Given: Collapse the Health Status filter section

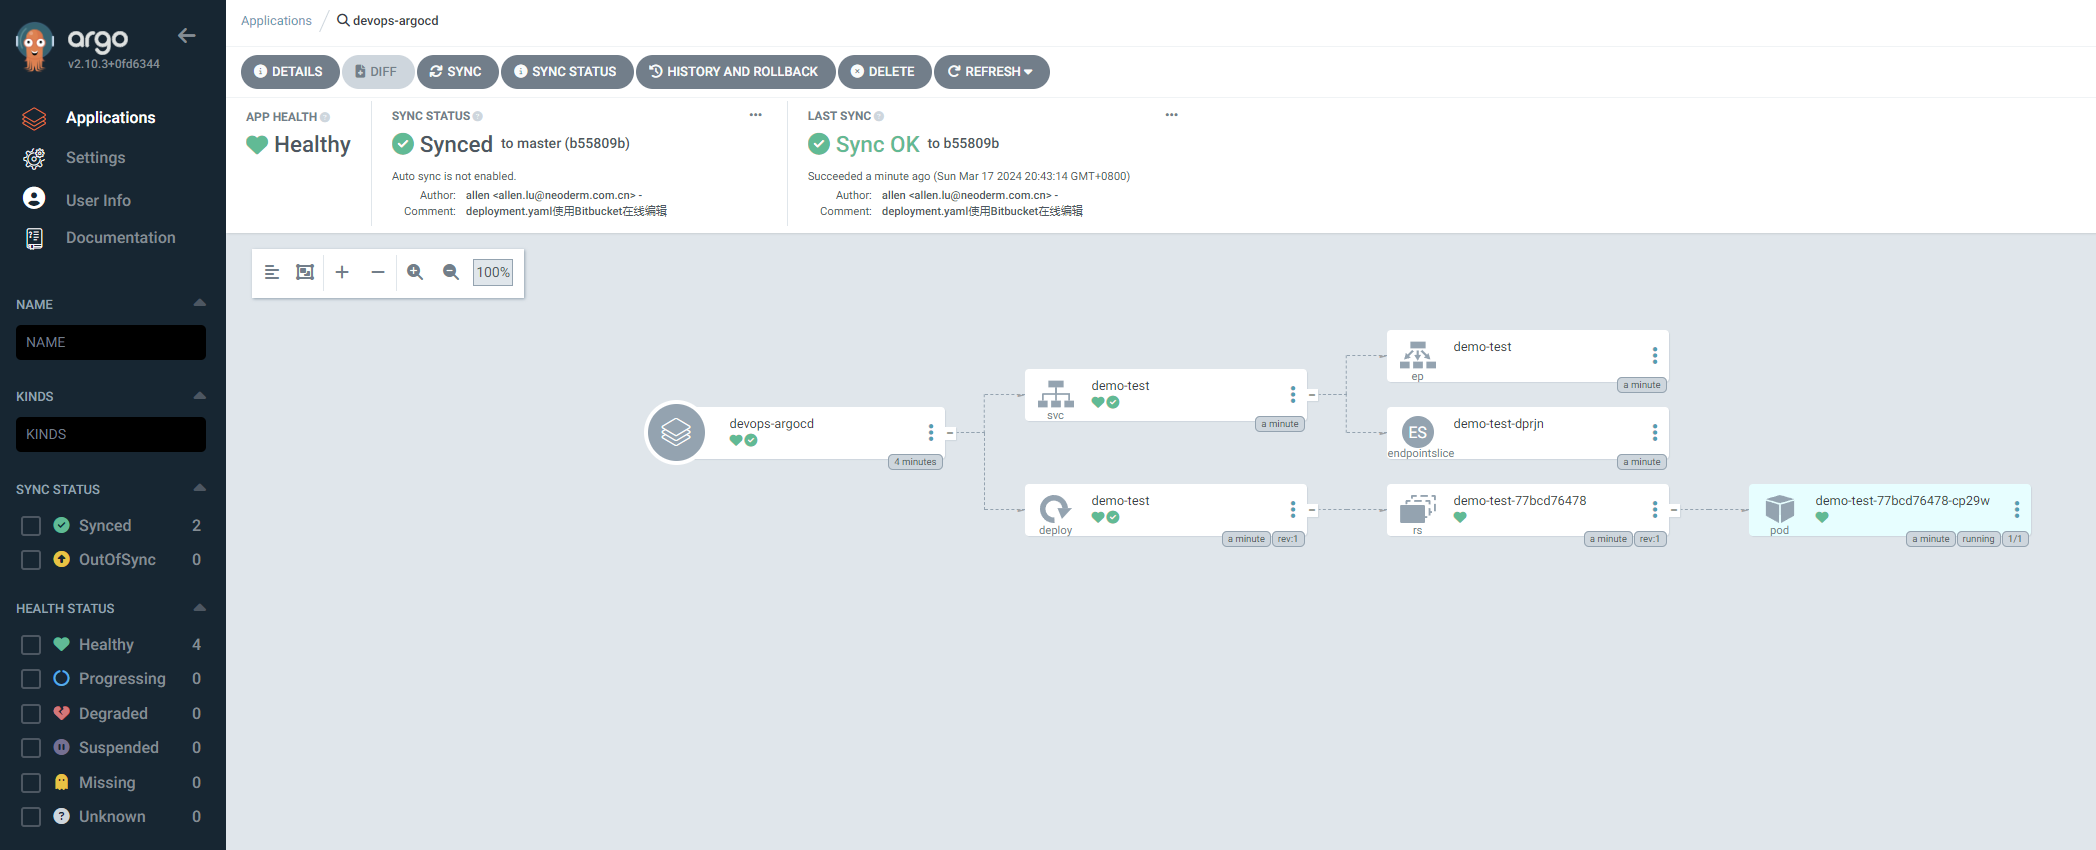Looking at the screenshot, I should click(x=199, y=608).
